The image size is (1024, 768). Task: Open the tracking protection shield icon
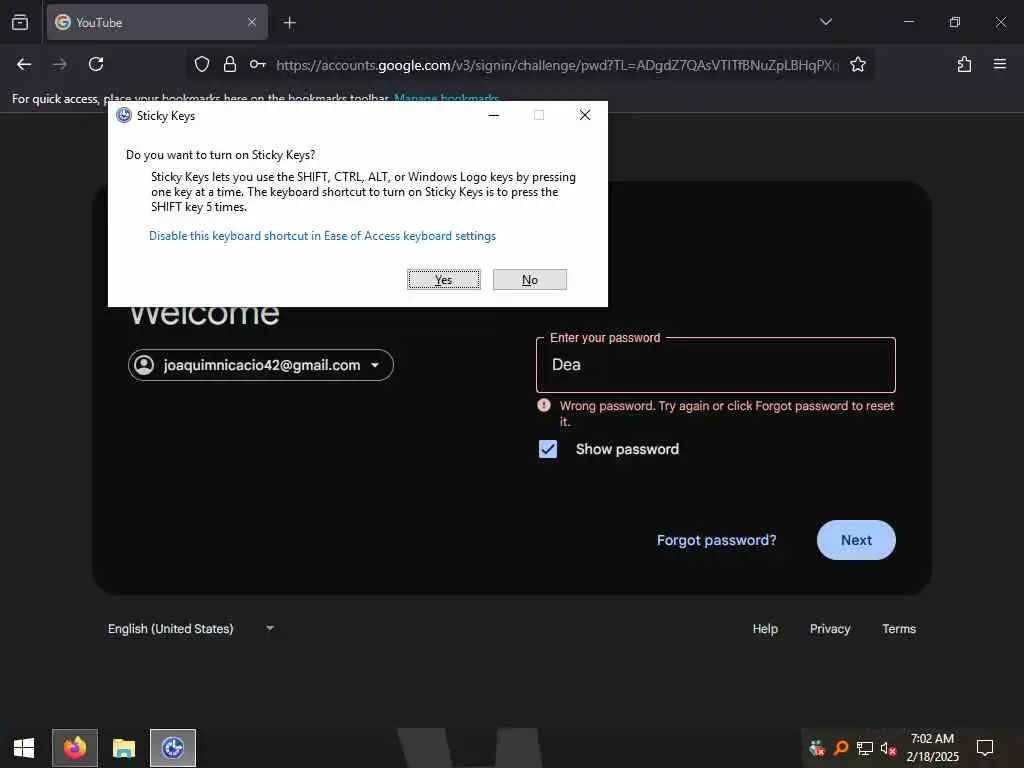point(202,64)
